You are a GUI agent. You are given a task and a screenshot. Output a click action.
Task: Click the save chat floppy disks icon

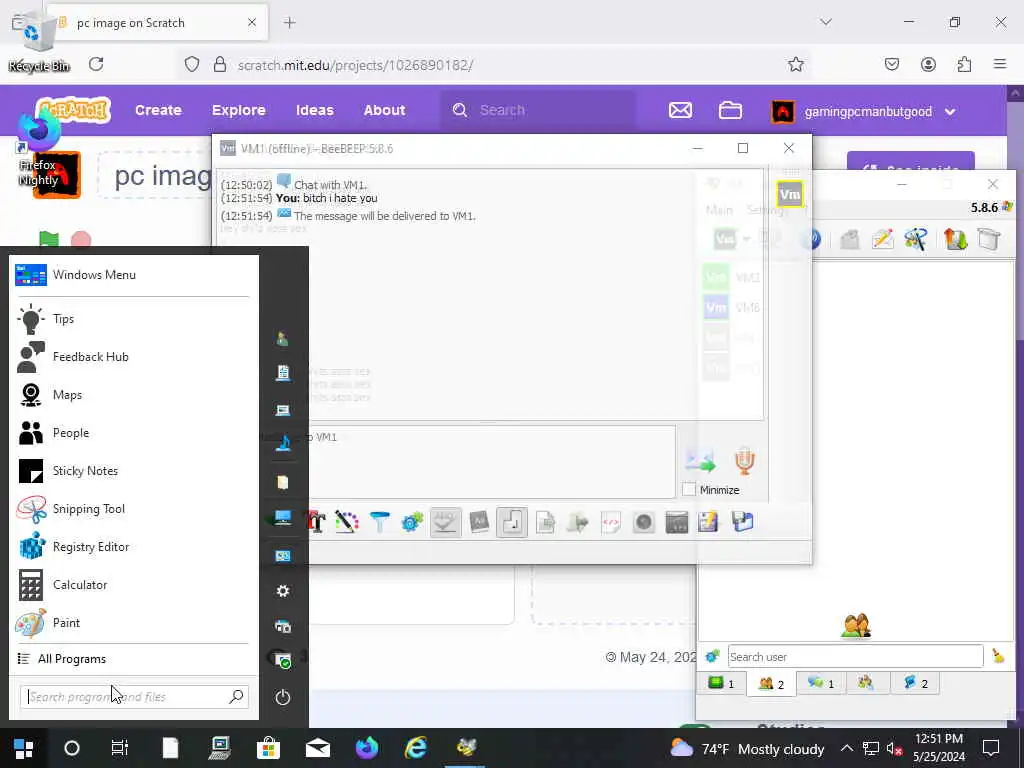pos(743,522)
